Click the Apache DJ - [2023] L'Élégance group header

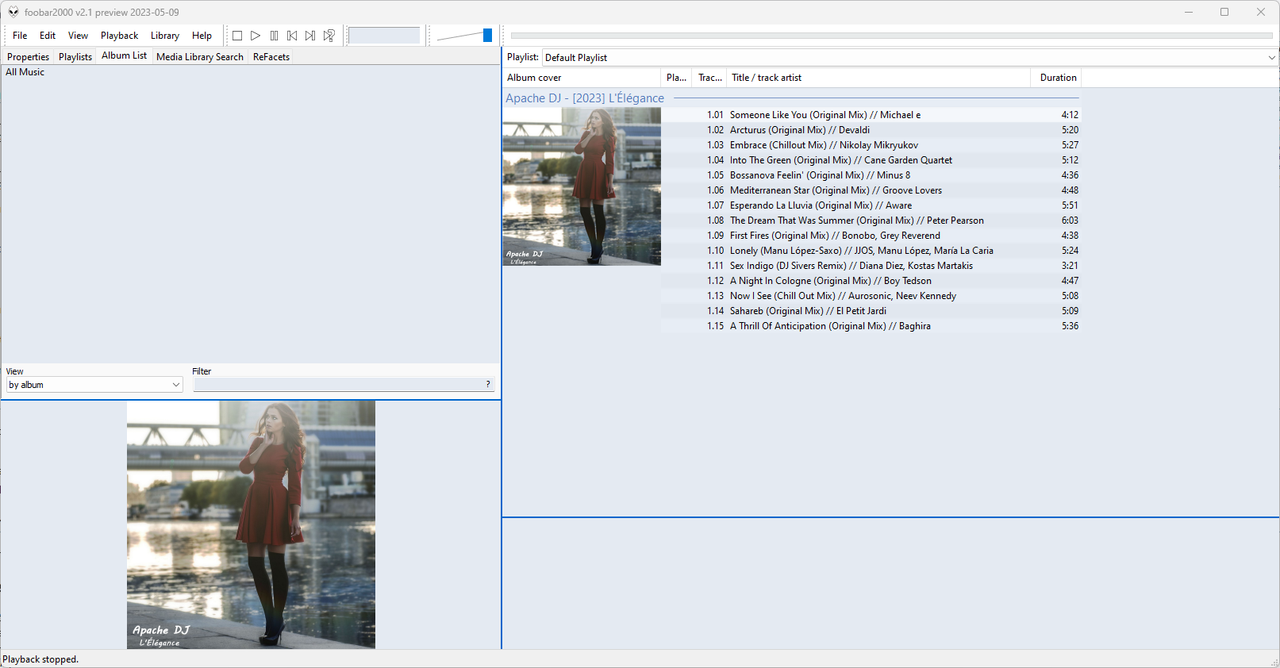tap(585, 98)
